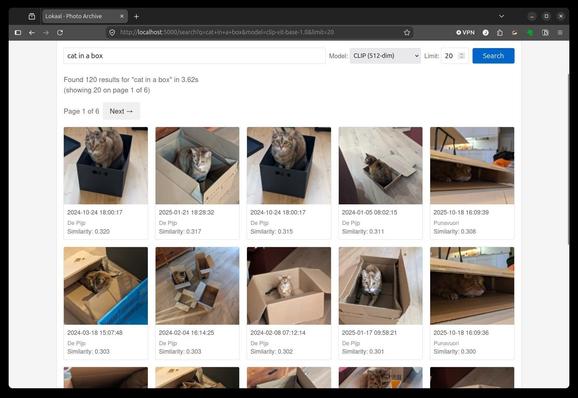Open the photo dated 2025-01-21 18:28:32
Screen dimensions: 578x398
click(x=197, y=165)
